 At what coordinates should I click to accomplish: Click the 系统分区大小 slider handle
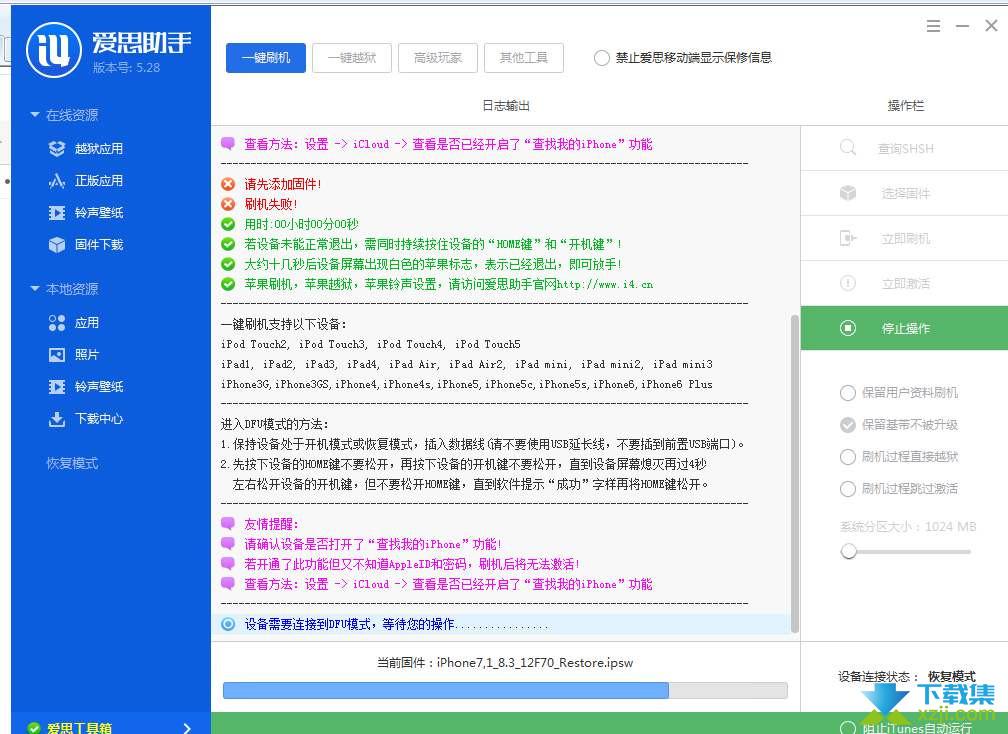[849, 551]
